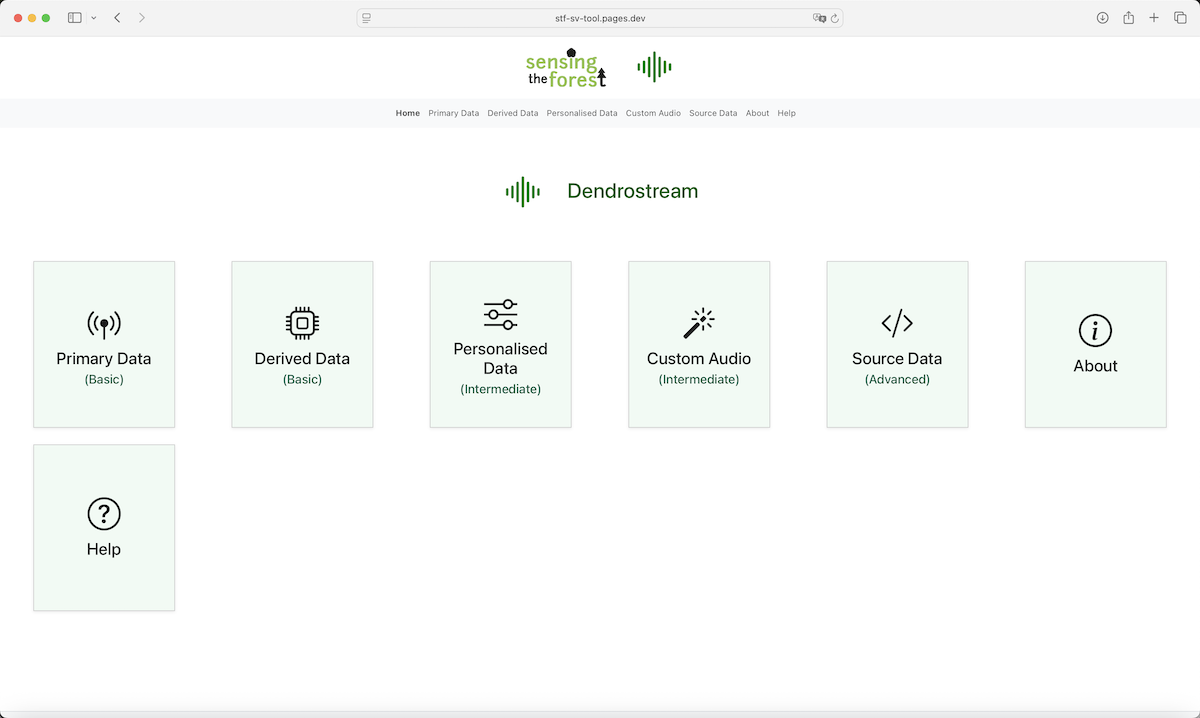Select the code icon on Source Data card
The width and height of the screenshot is (1200, 718).
pyautogui.click(x=896, y=322)
